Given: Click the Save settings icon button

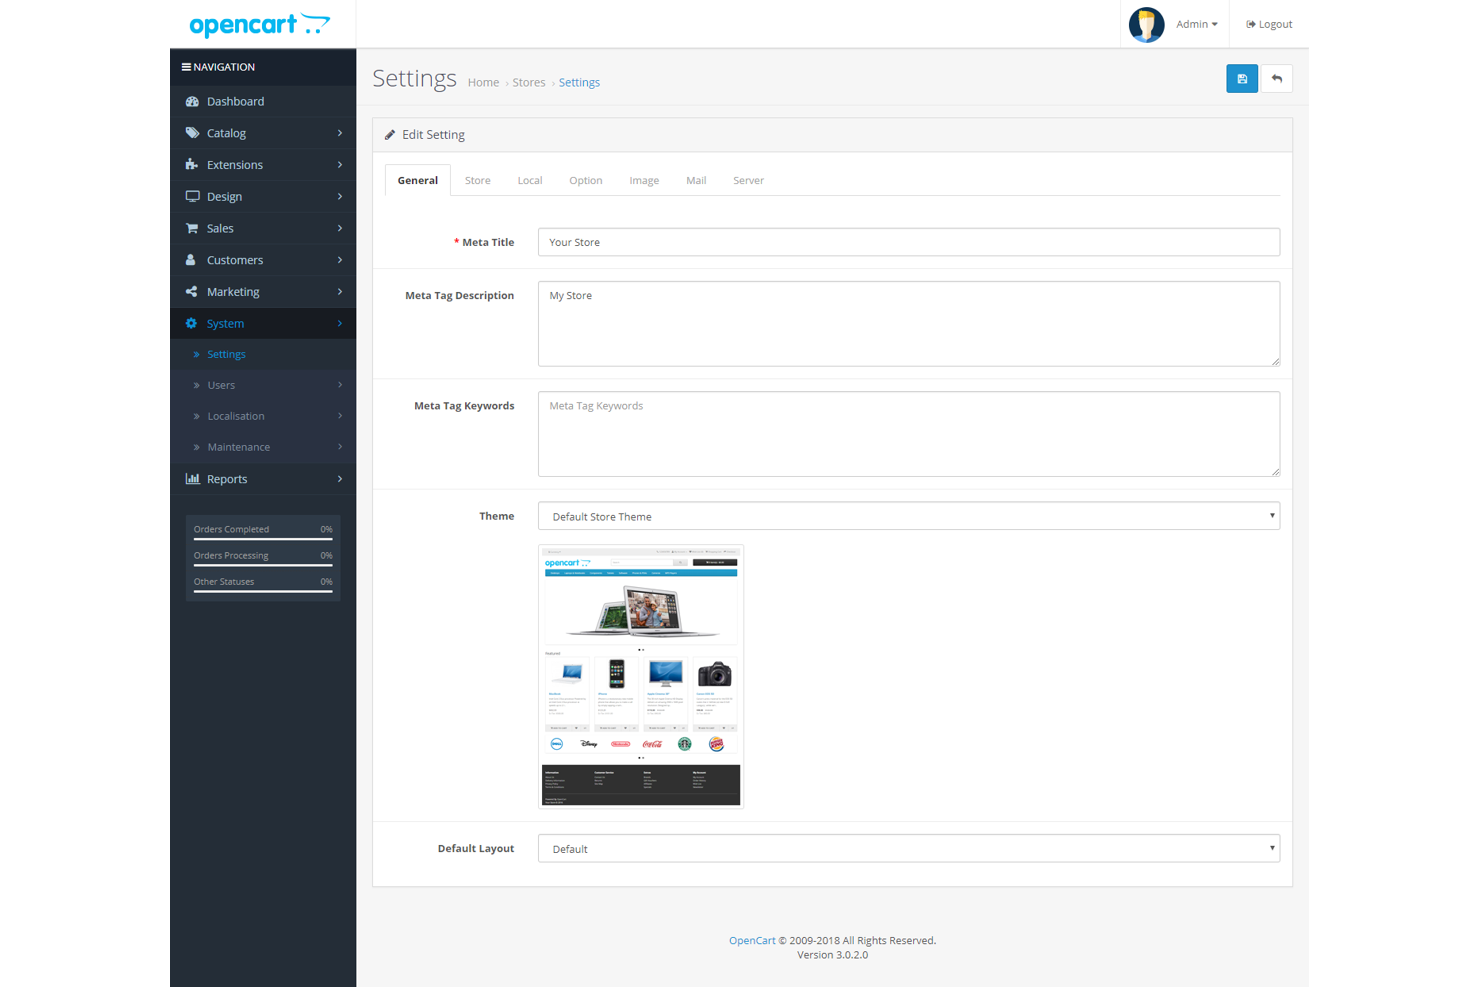Looking at the screenshot, I should (1242, 78).
